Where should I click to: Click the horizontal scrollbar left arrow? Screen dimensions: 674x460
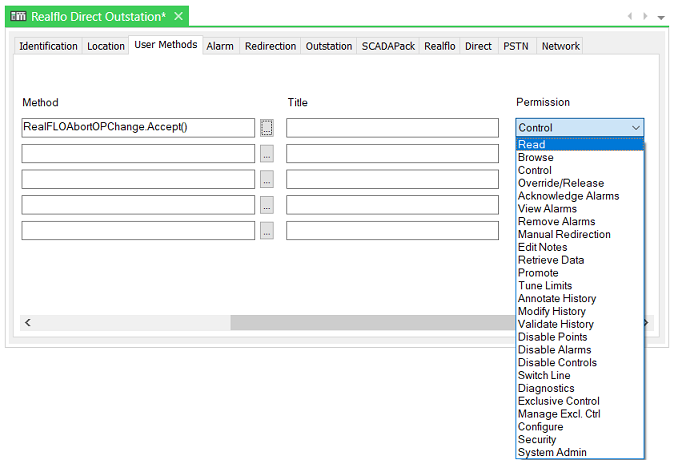click(28, 323)
